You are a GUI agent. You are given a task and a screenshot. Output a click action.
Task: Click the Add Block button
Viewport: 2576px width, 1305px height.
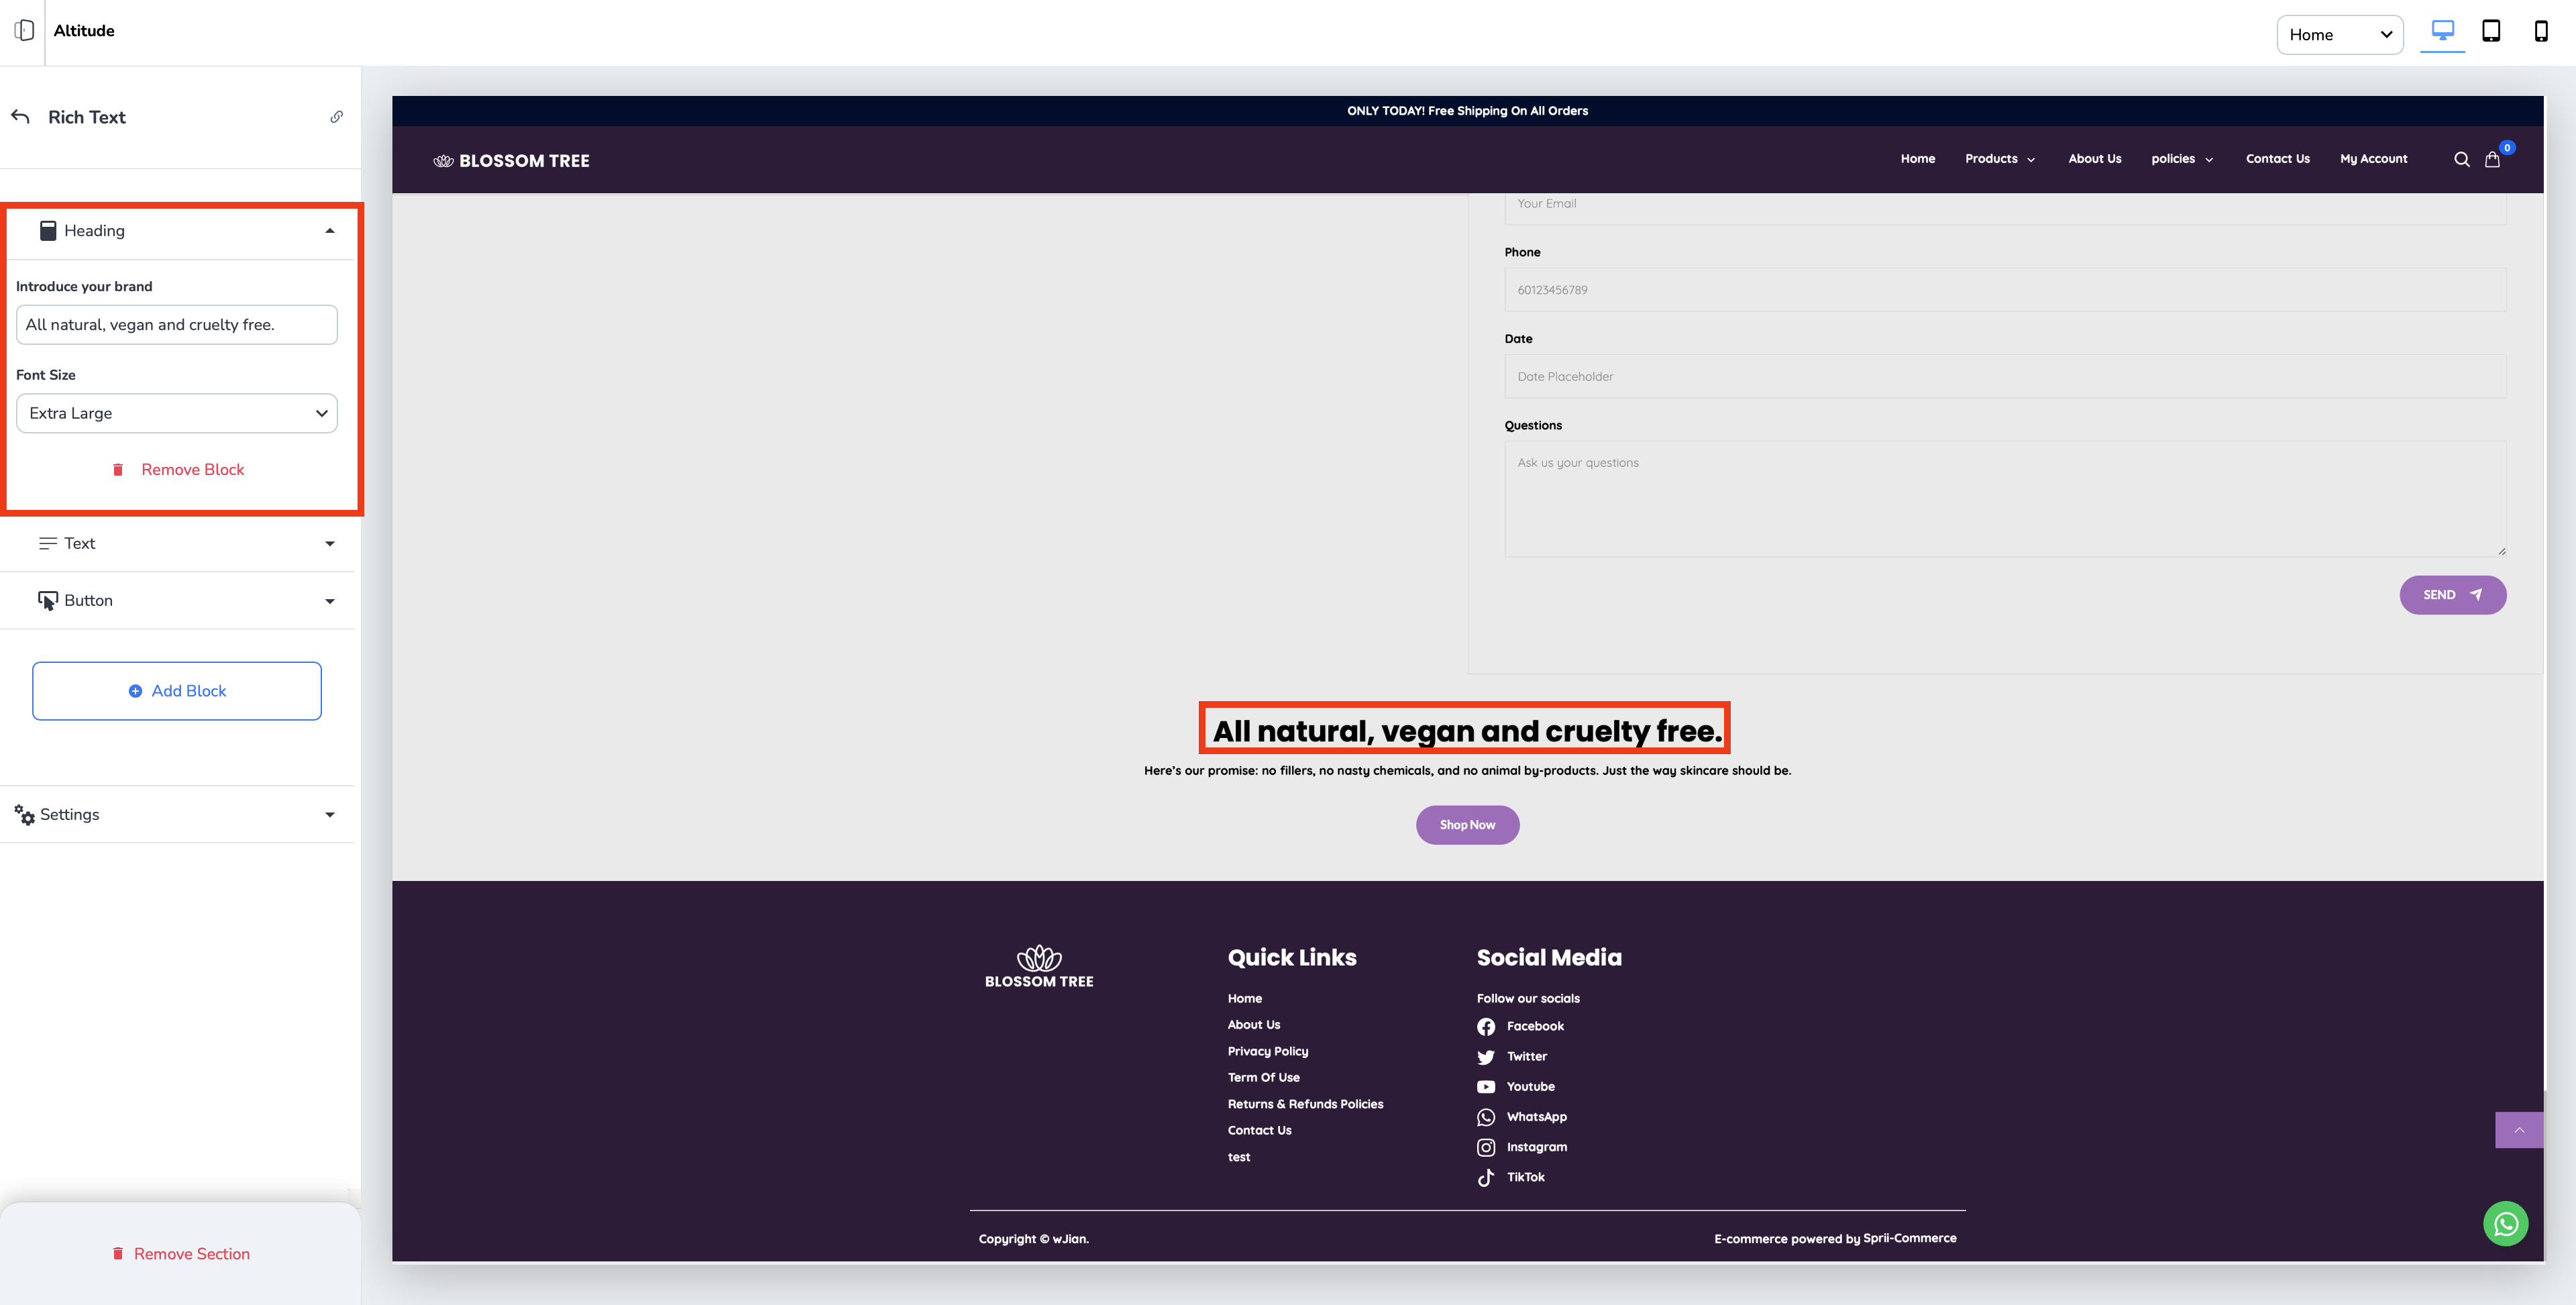point(177,691)
